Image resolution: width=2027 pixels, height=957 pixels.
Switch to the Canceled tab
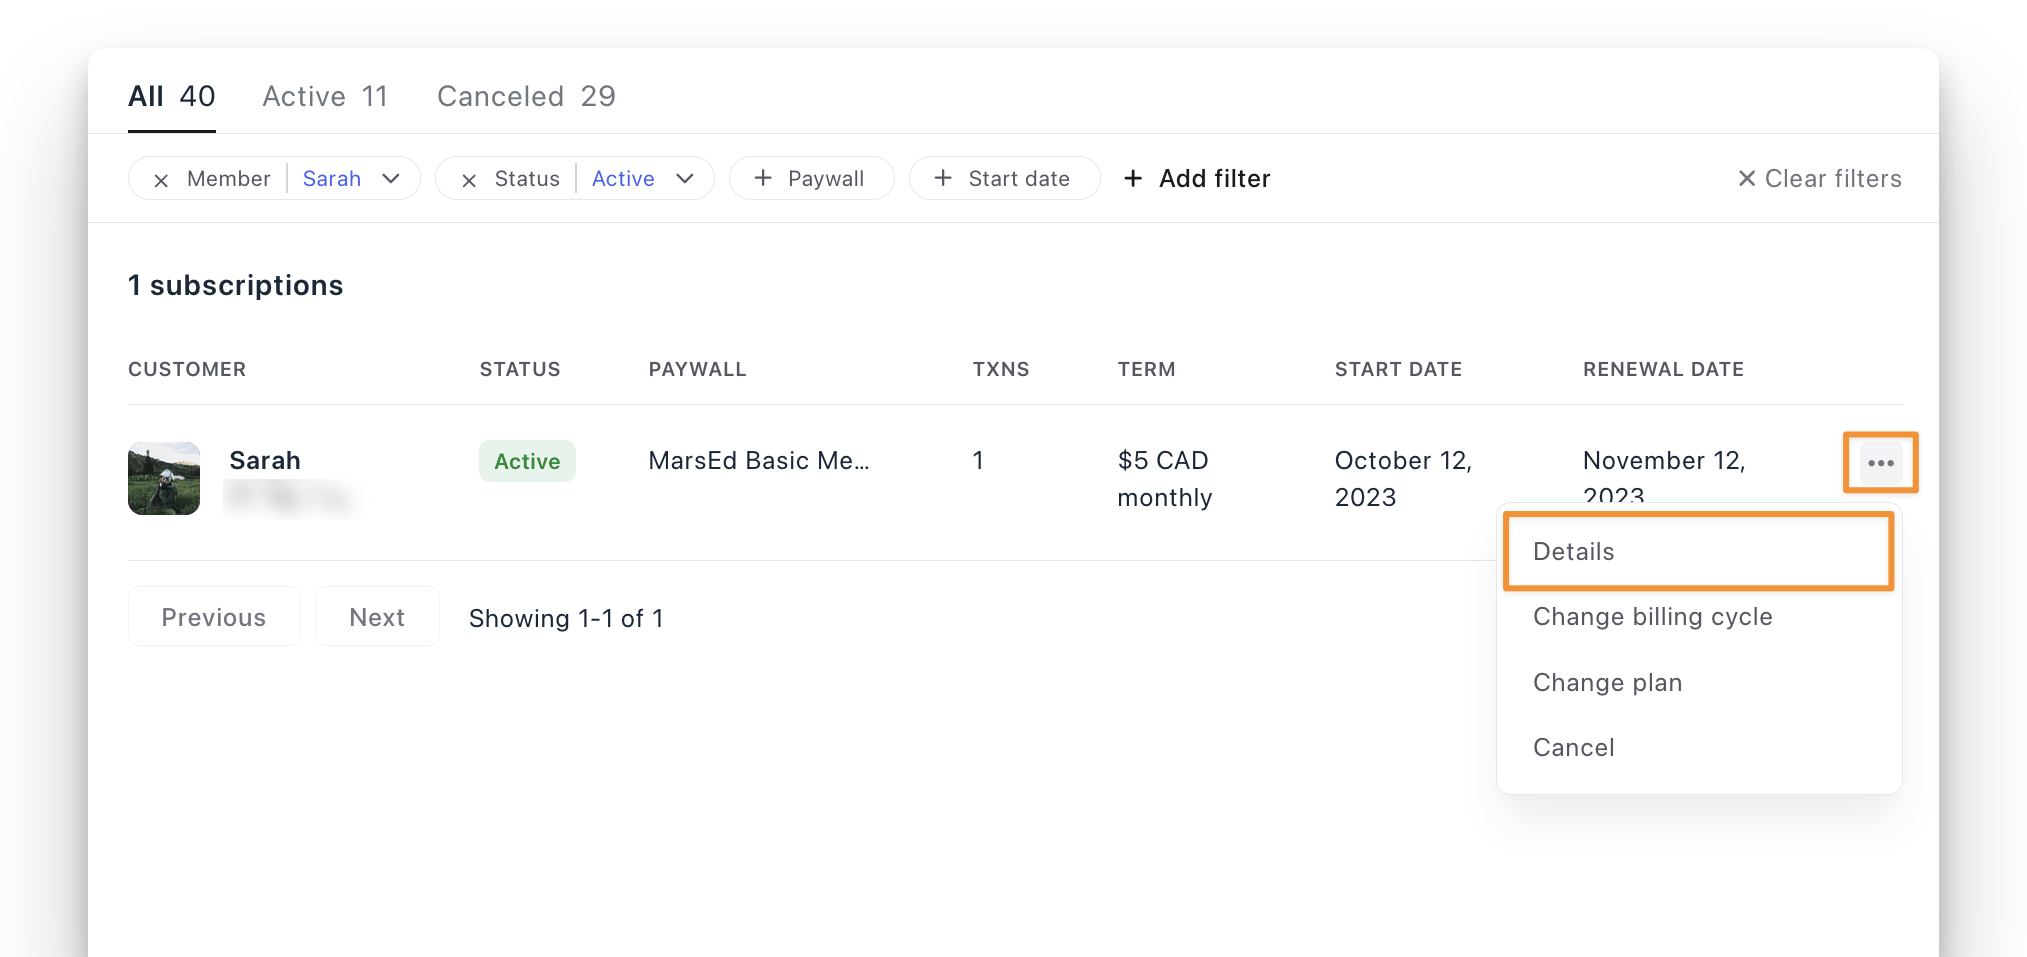pyautogui.click(x=525, y=96)
